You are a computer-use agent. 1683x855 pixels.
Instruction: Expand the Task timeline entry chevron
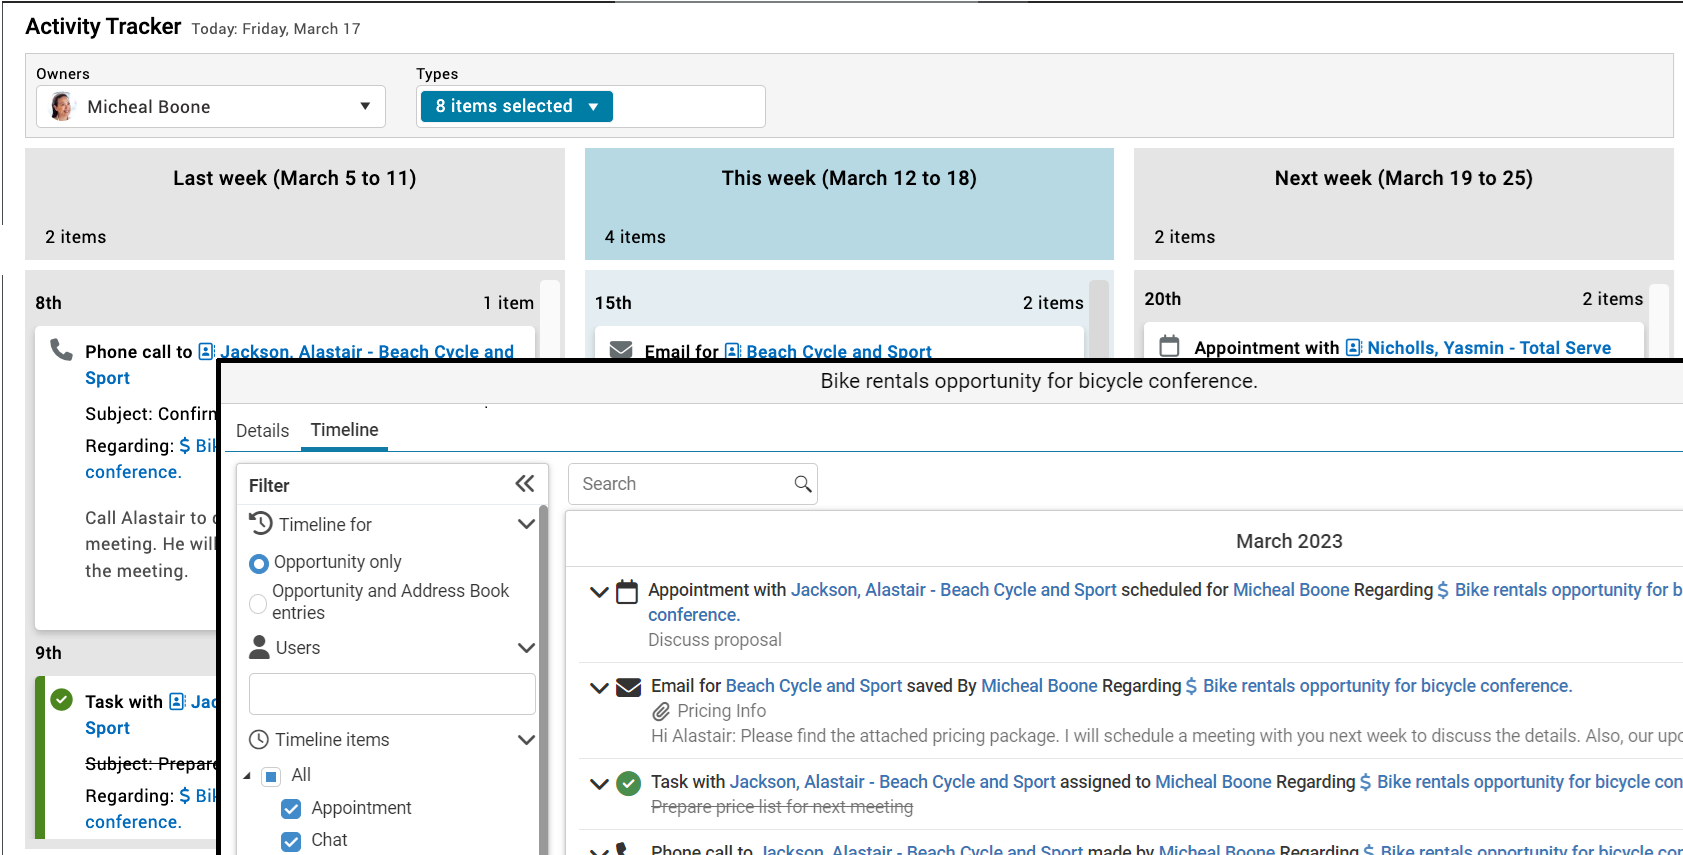600,784
